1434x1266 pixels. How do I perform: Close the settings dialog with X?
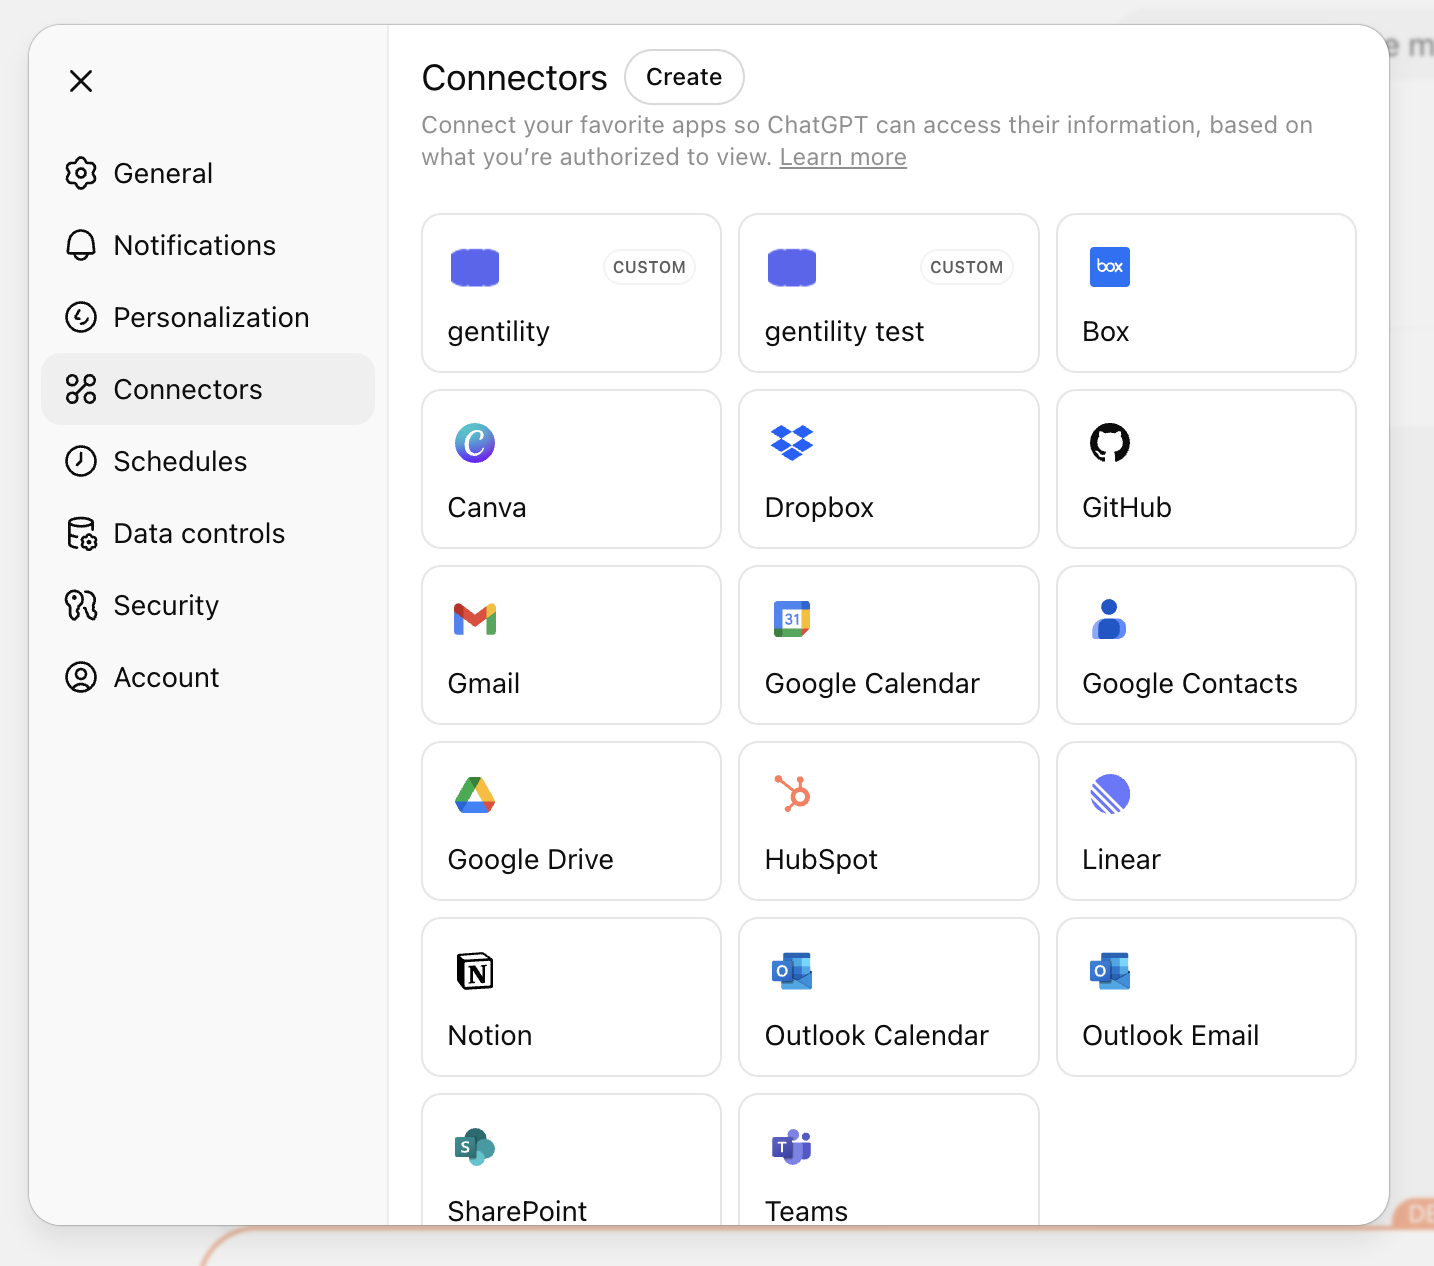[x=81, y=81]
